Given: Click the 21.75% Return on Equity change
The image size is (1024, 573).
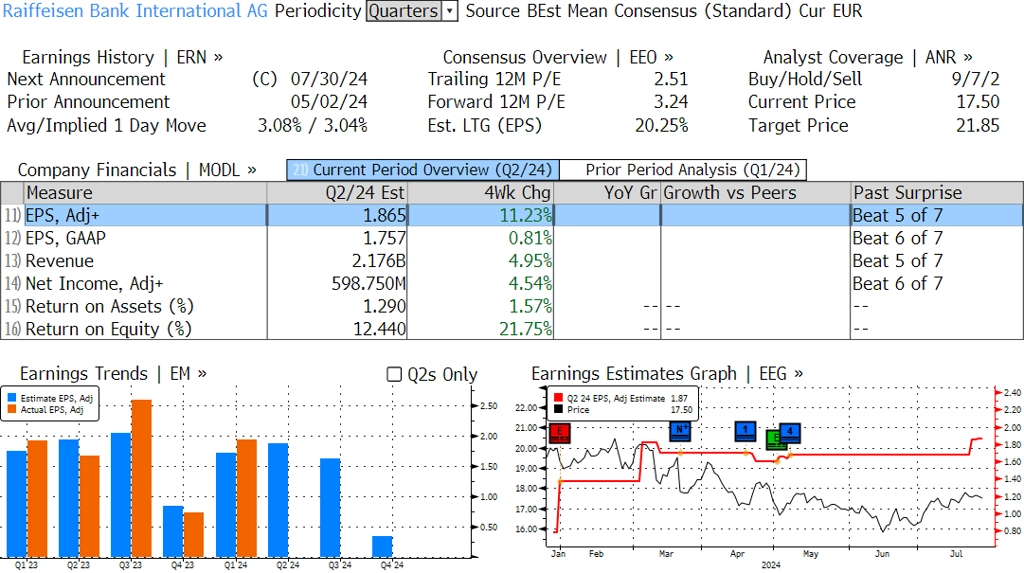Looking at the screenshot, I should 526,329.
